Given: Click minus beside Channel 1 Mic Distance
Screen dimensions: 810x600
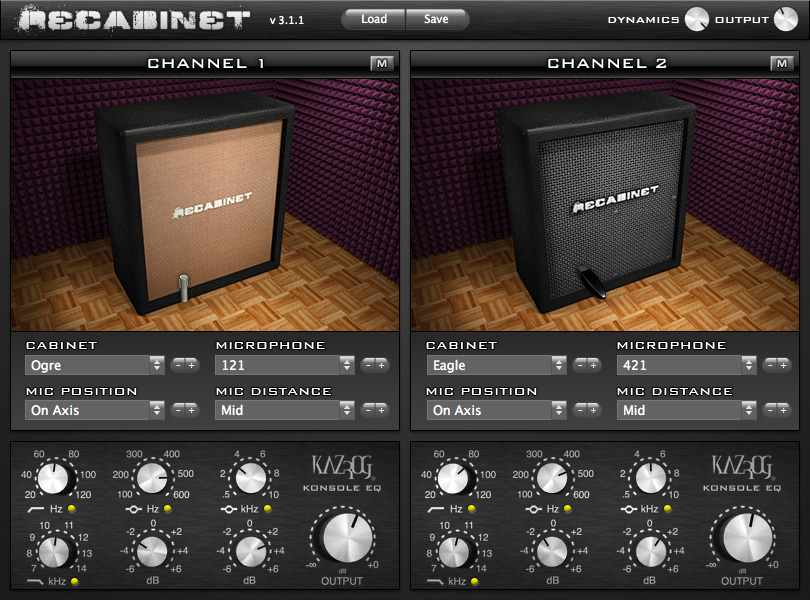Looking at the screenshot, I should point(368,410).
